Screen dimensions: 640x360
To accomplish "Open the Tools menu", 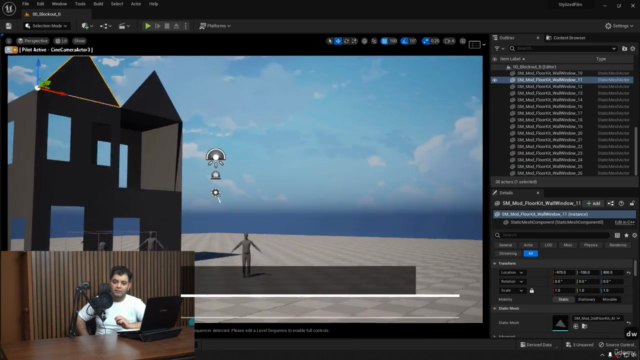I will 80,4.
